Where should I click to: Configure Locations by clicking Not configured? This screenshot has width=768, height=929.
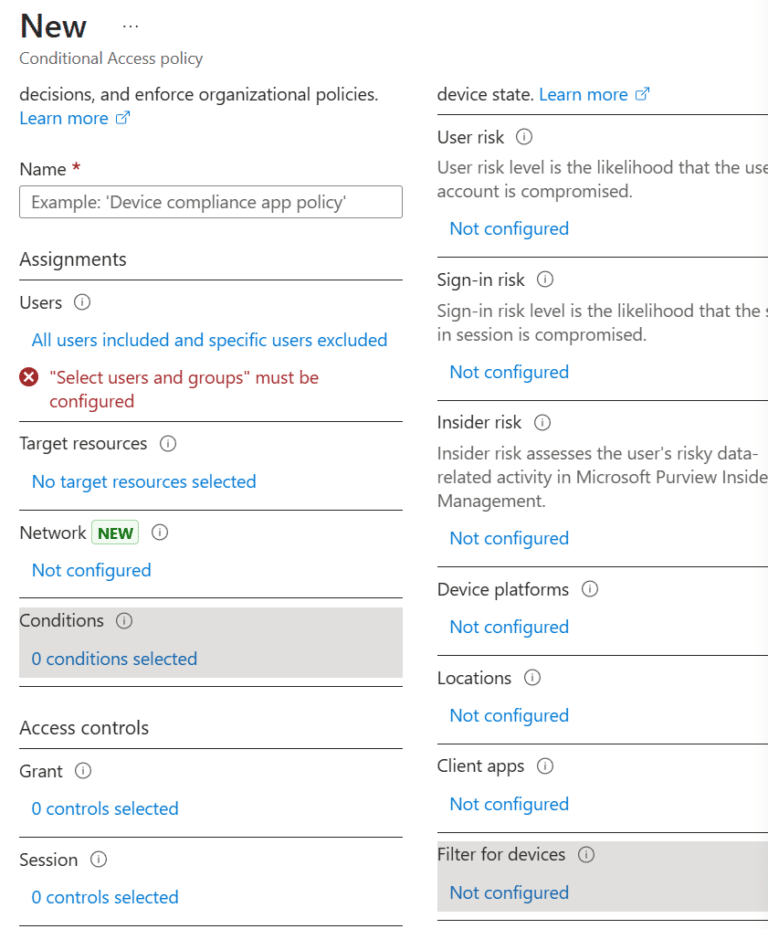coord(508,716)
